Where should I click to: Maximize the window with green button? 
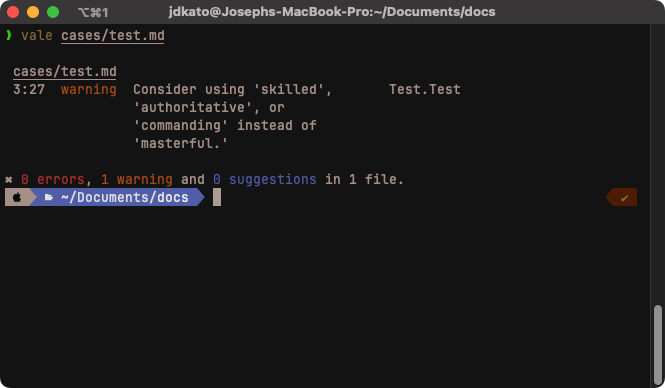pos(53,12)
